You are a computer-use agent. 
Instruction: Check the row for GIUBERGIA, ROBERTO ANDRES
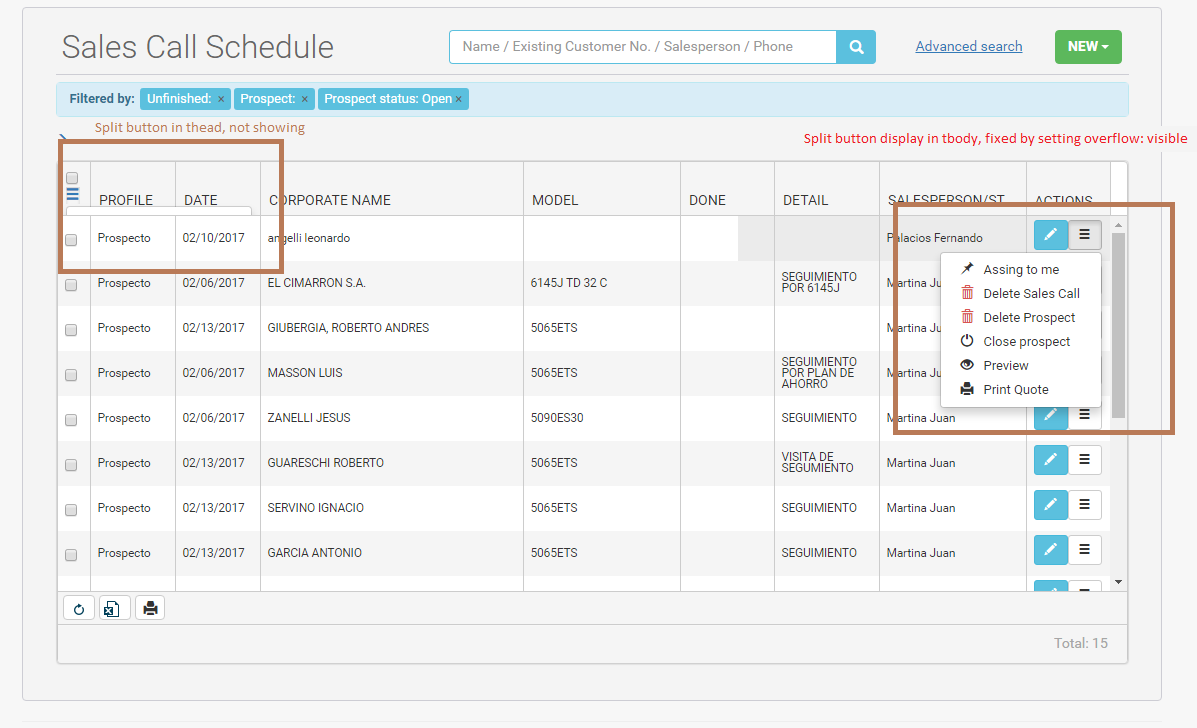pyautogui.click(x=71, y=330)
